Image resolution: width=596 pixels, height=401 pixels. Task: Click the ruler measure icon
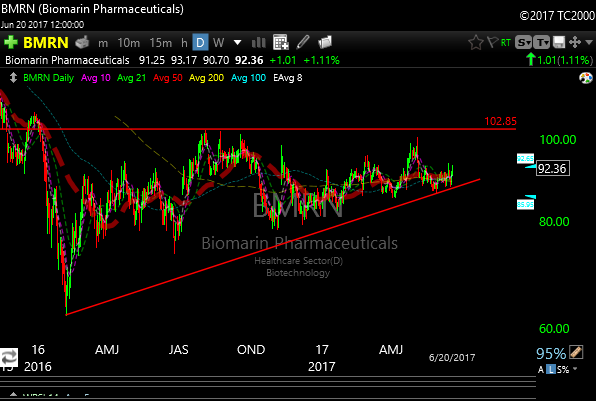point(576,352)
